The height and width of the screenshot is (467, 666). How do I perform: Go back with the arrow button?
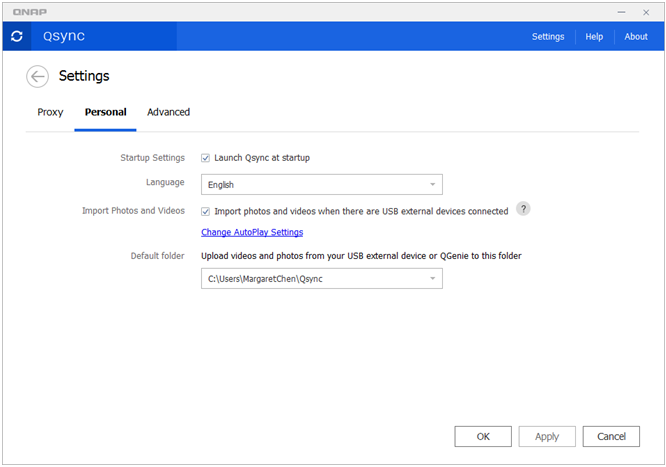click(x=37, y=76)
